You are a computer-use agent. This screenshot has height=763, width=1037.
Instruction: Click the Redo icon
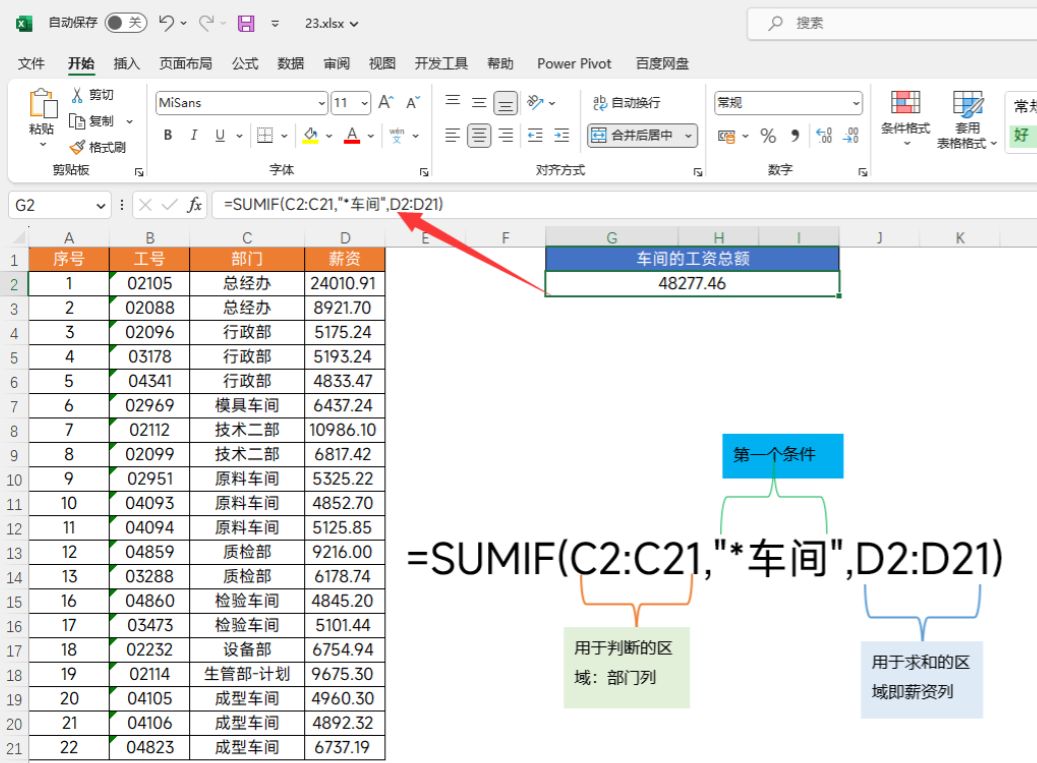(206, 23)
